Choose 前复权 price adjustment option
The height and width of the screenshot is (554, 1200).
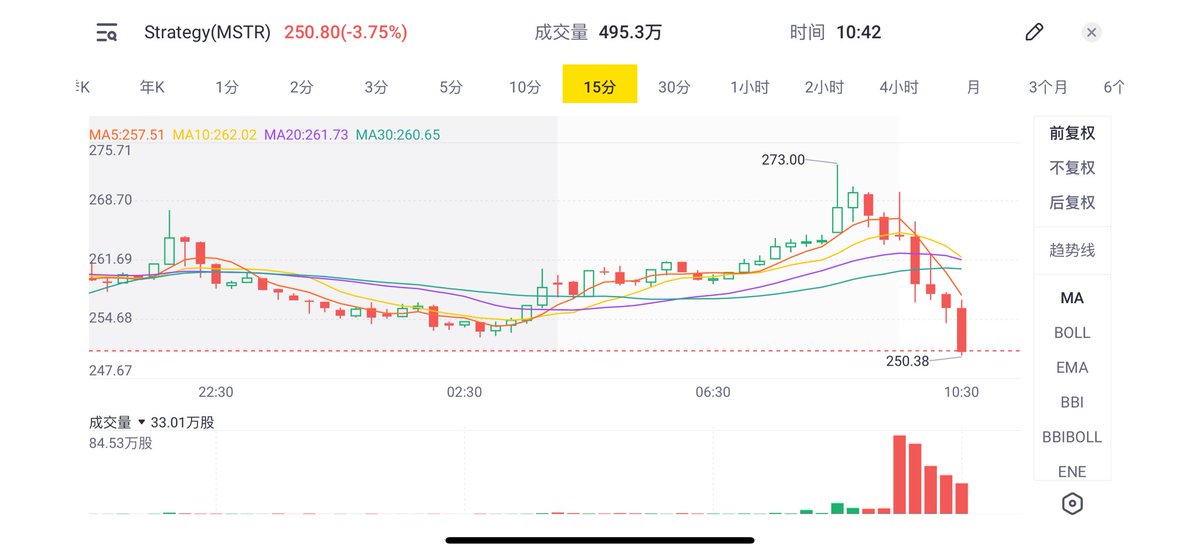click(x=1072, y=133)
